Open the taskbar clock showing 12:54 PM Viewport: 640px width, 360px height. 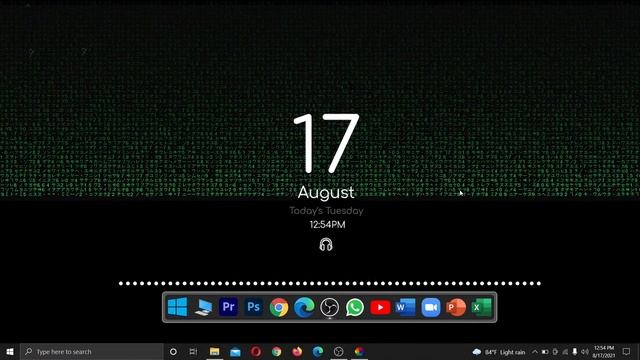pyautogui.click(x=604, y=352)
